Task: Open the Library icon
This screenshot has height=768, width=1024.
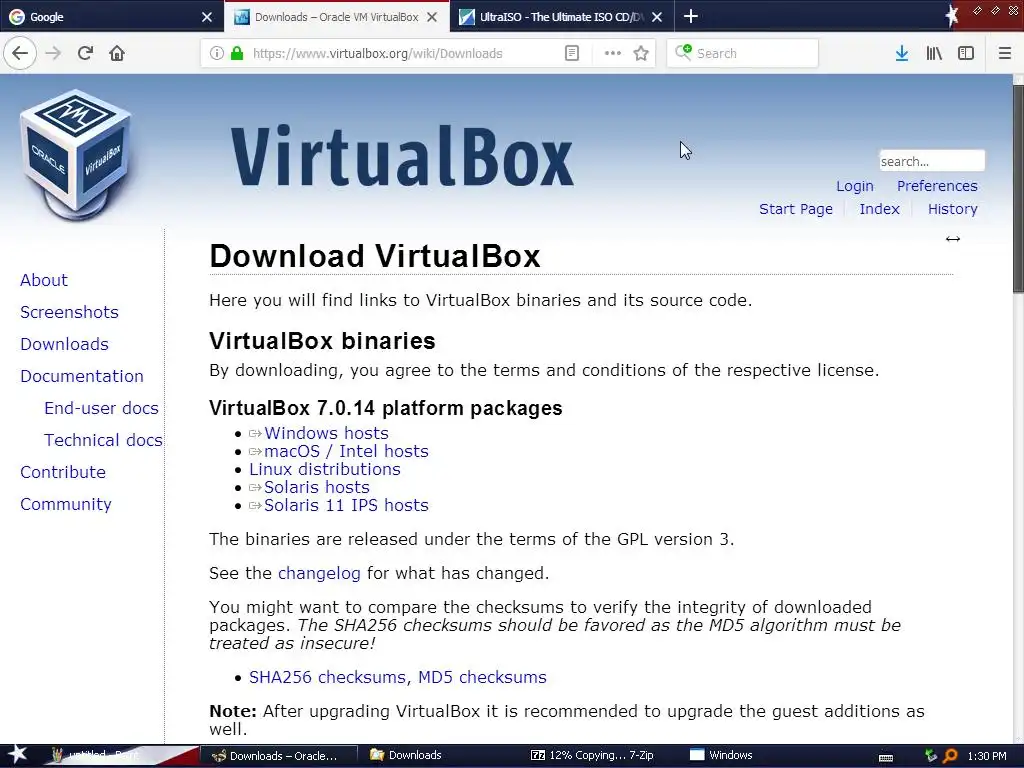Action: tap(934, 53)
